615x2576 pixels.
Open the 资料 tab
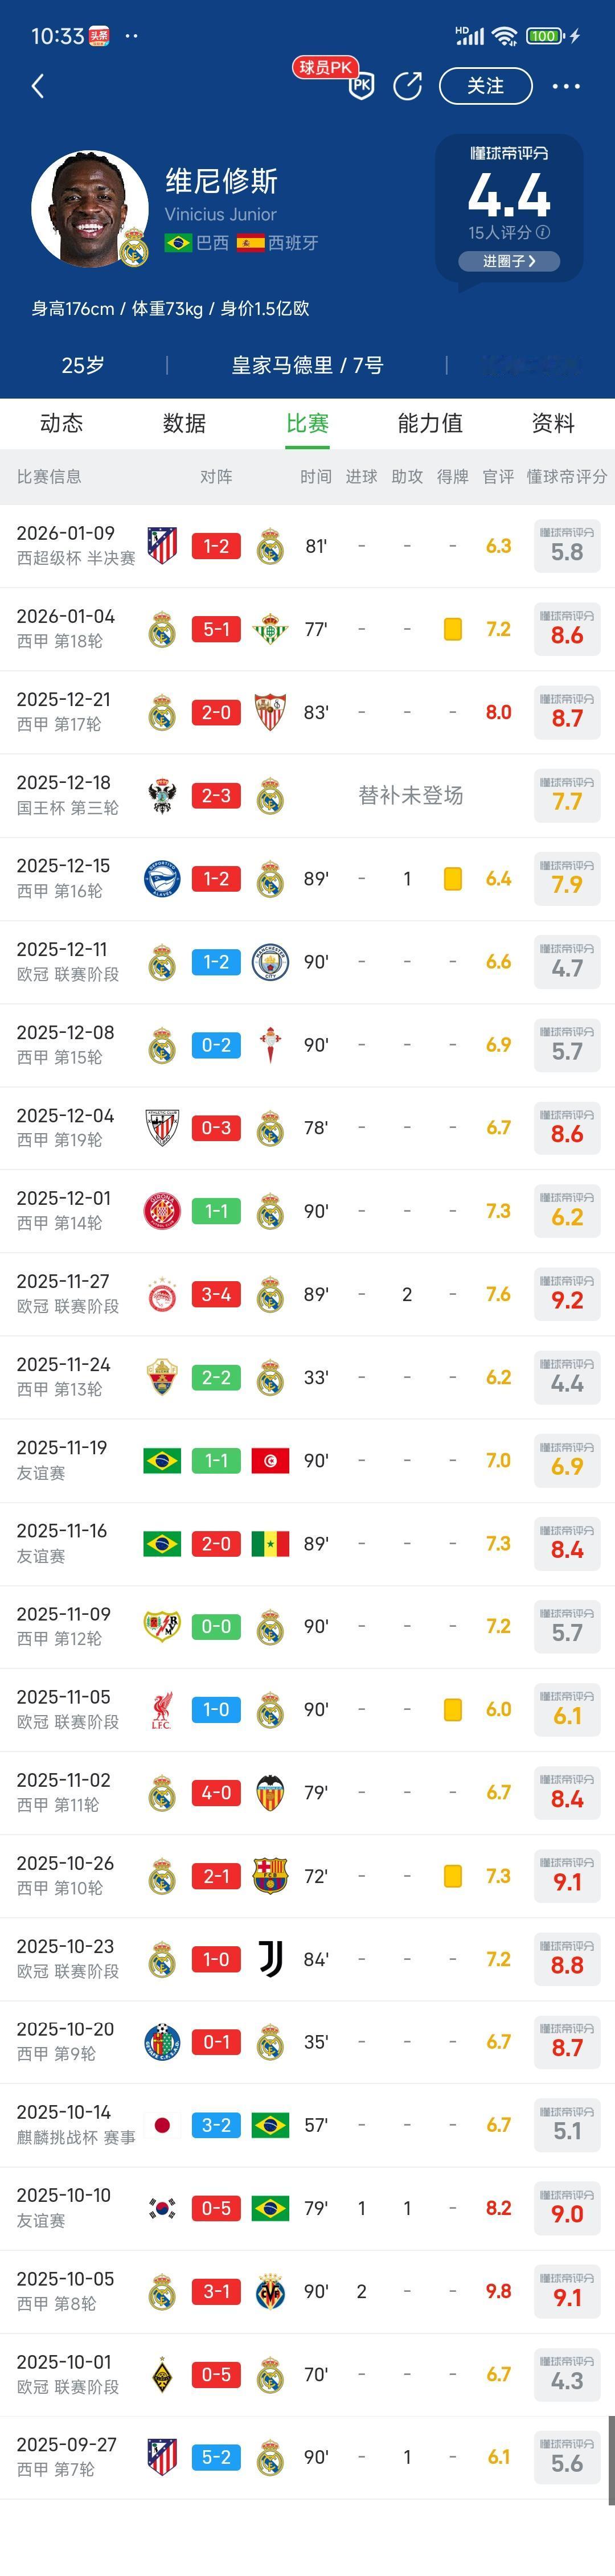tap(553, 423)
